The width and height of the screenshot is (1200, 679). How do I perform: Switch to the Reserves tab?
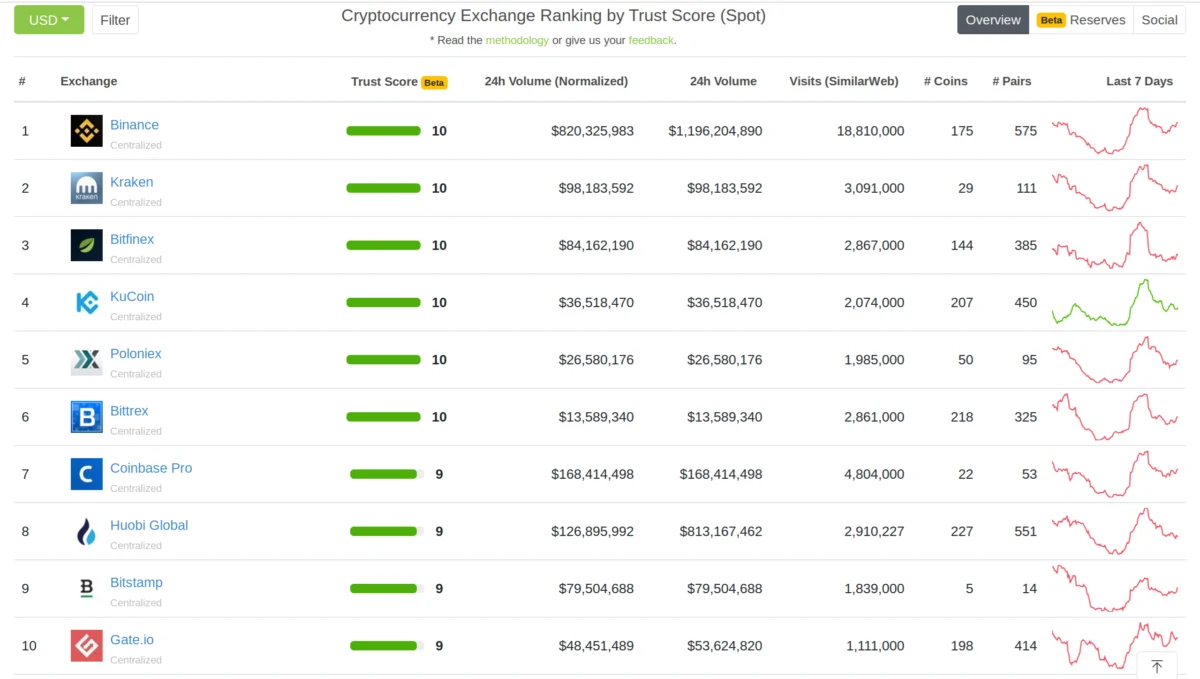point(1081,20)
